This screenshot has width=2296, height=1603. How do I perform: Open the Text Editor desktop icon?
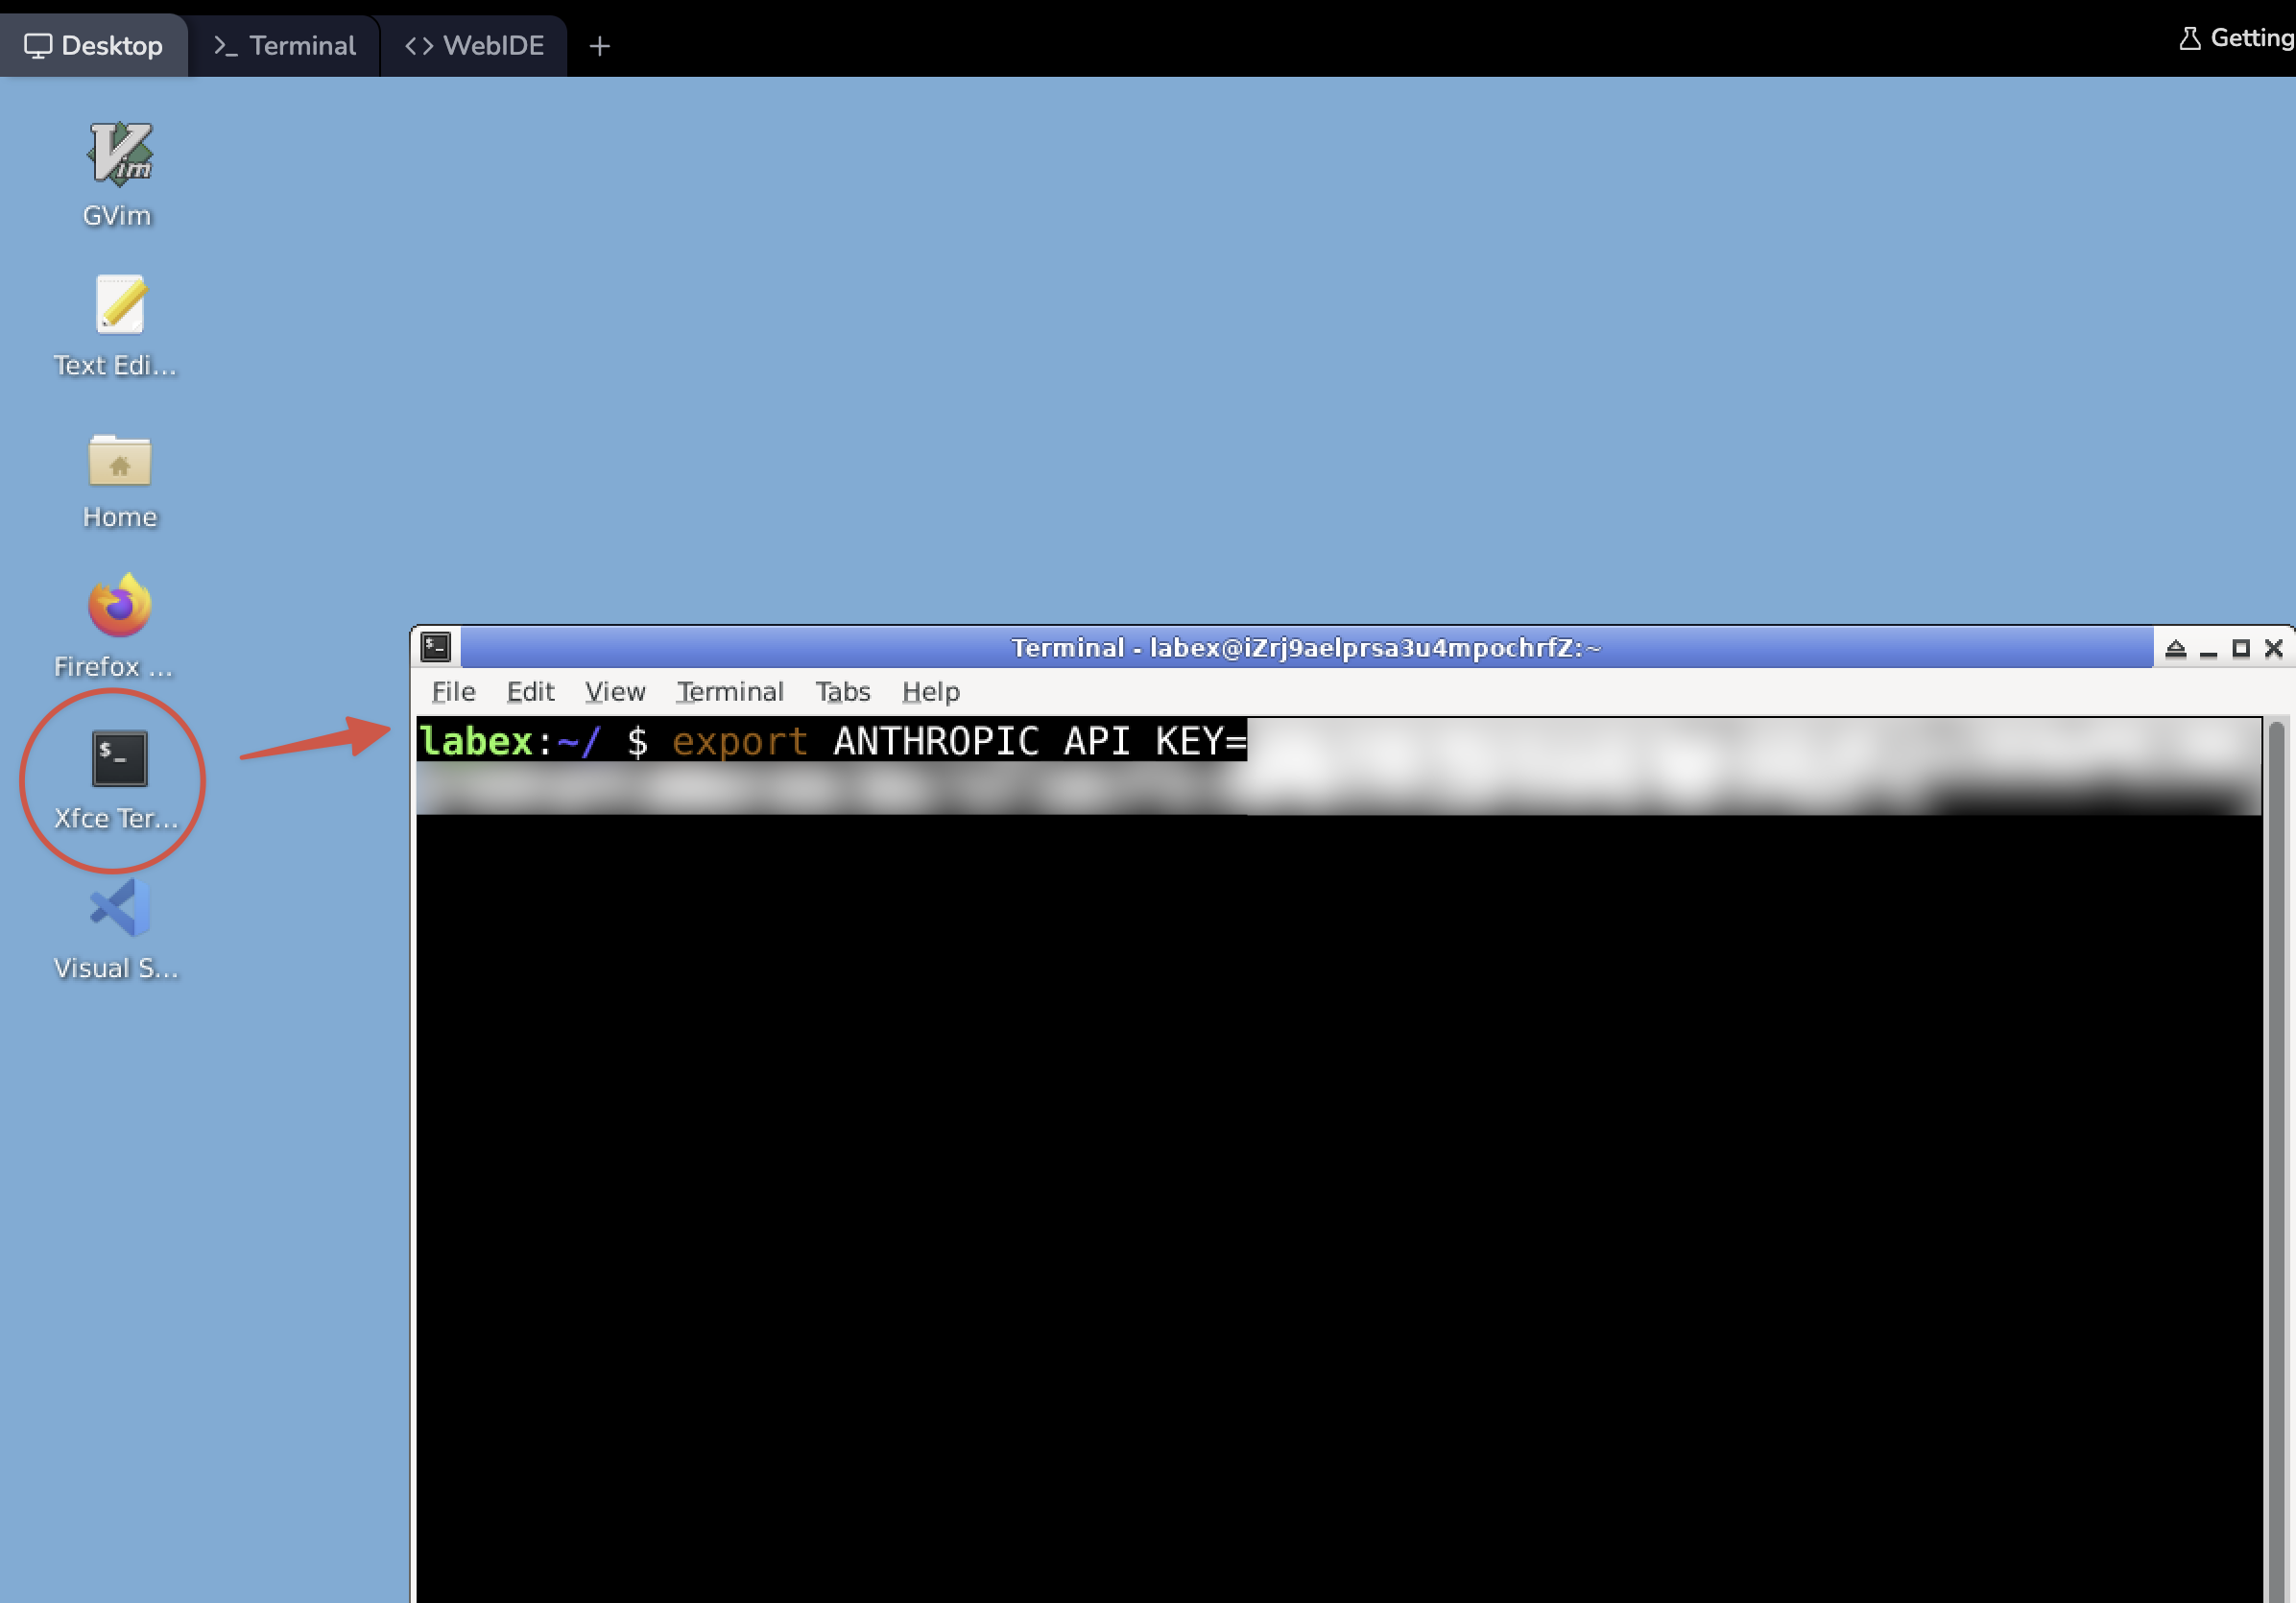tap(119, 305)
